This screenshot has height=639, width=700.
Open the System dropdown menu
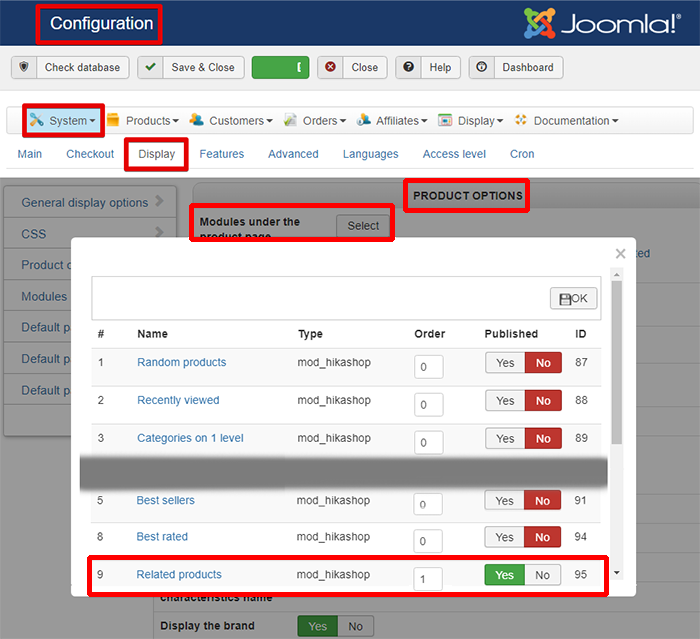[63, 120]
